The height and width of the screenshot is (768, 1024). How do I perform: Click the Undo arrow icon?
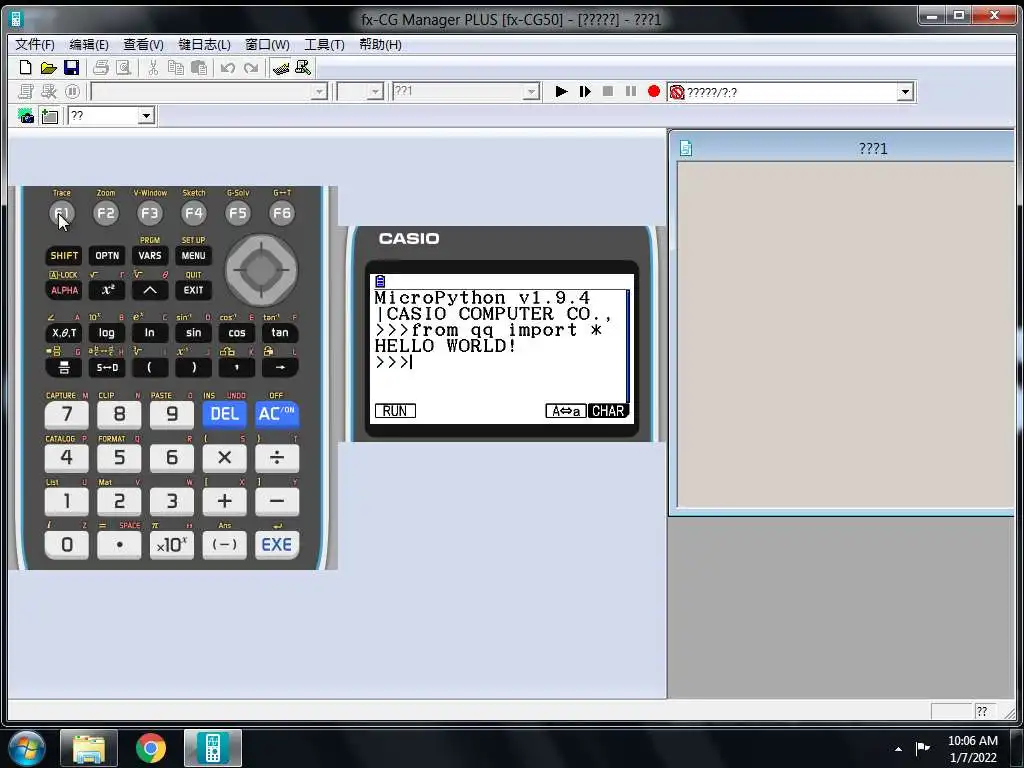pyautogui.click(x=227, y=68)
